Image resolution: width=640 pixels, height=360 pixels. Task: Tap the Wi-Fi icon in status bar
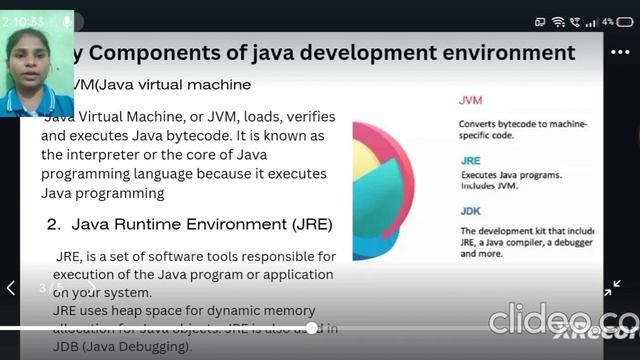(x=558, y=22)
